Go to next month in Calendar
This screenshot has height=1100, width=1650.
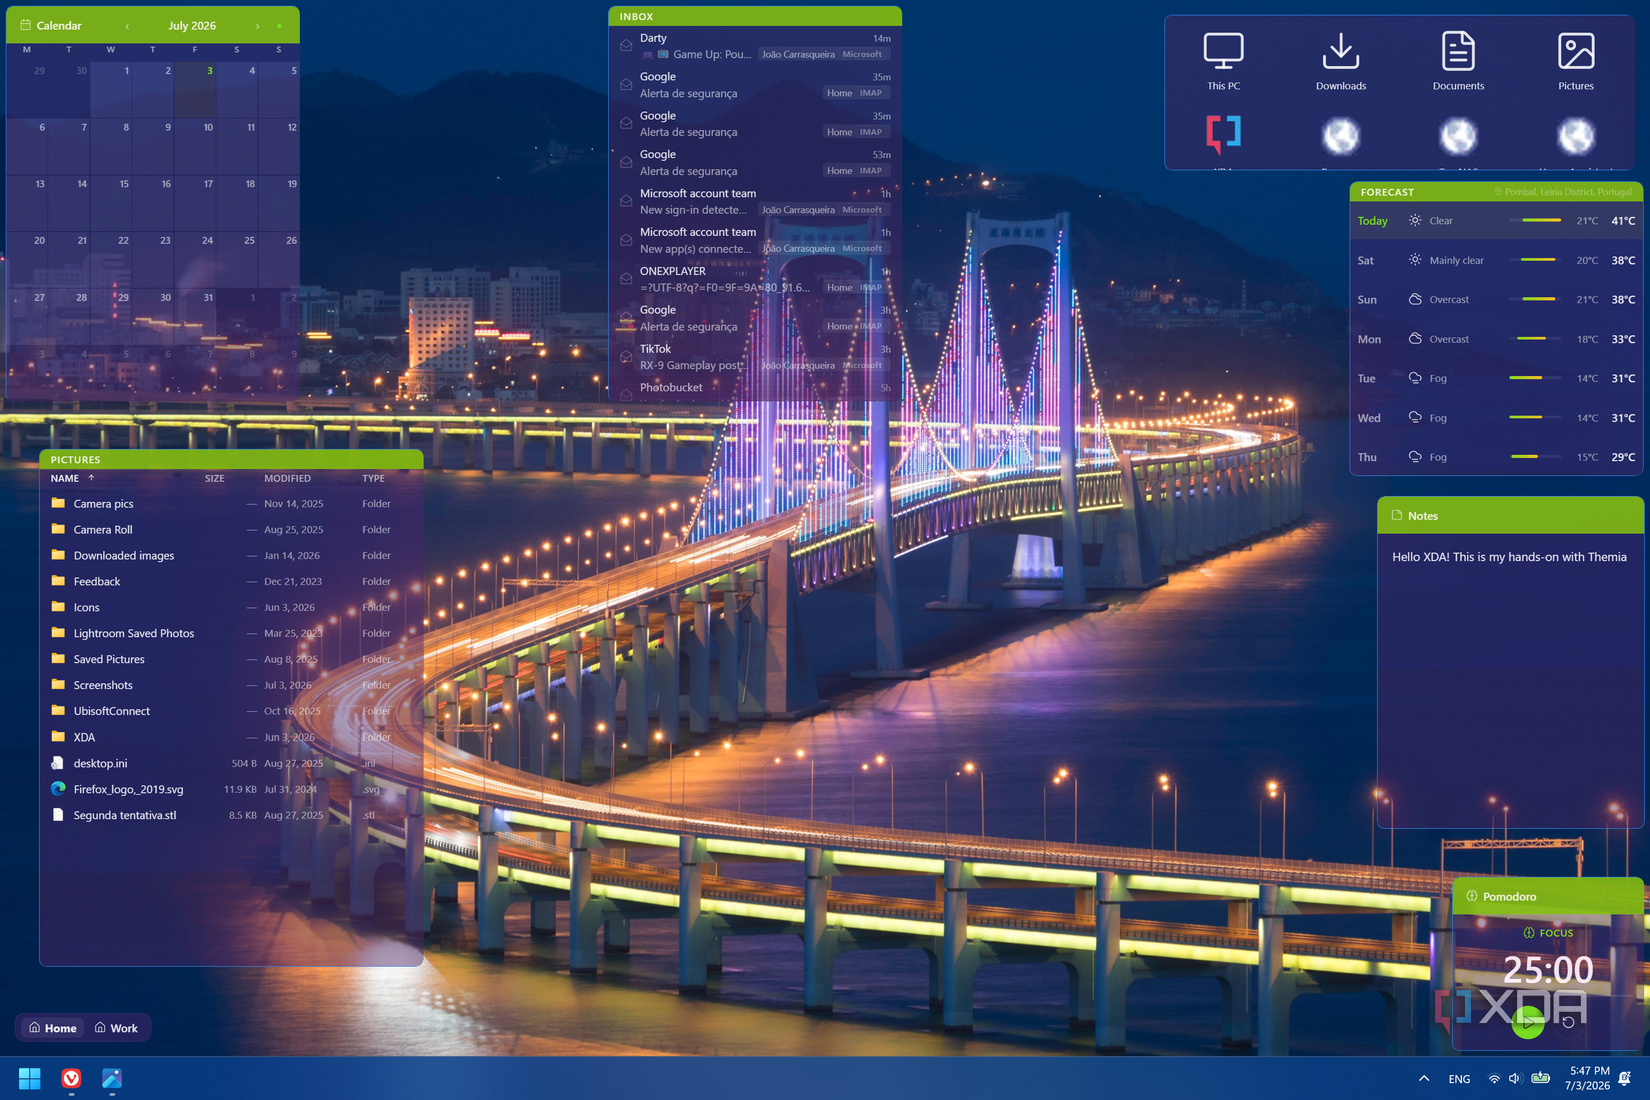[x=257, y=26]
